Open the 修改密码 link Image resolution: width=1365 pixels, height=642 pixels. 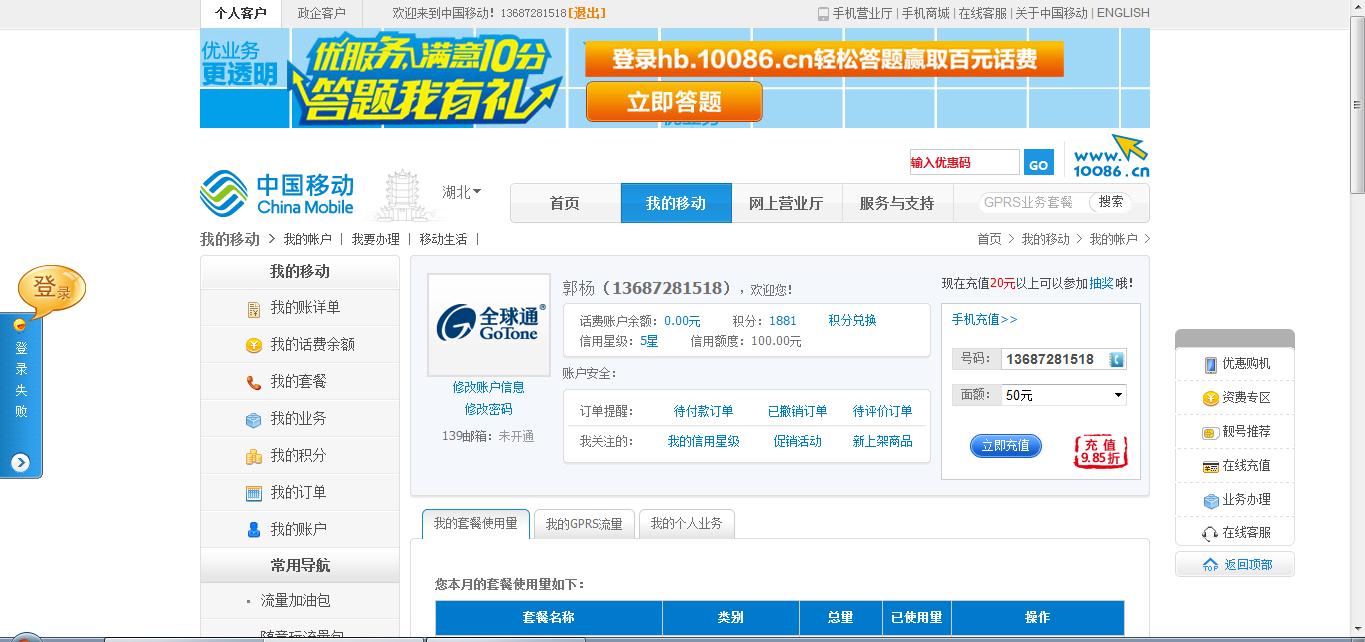488,409
